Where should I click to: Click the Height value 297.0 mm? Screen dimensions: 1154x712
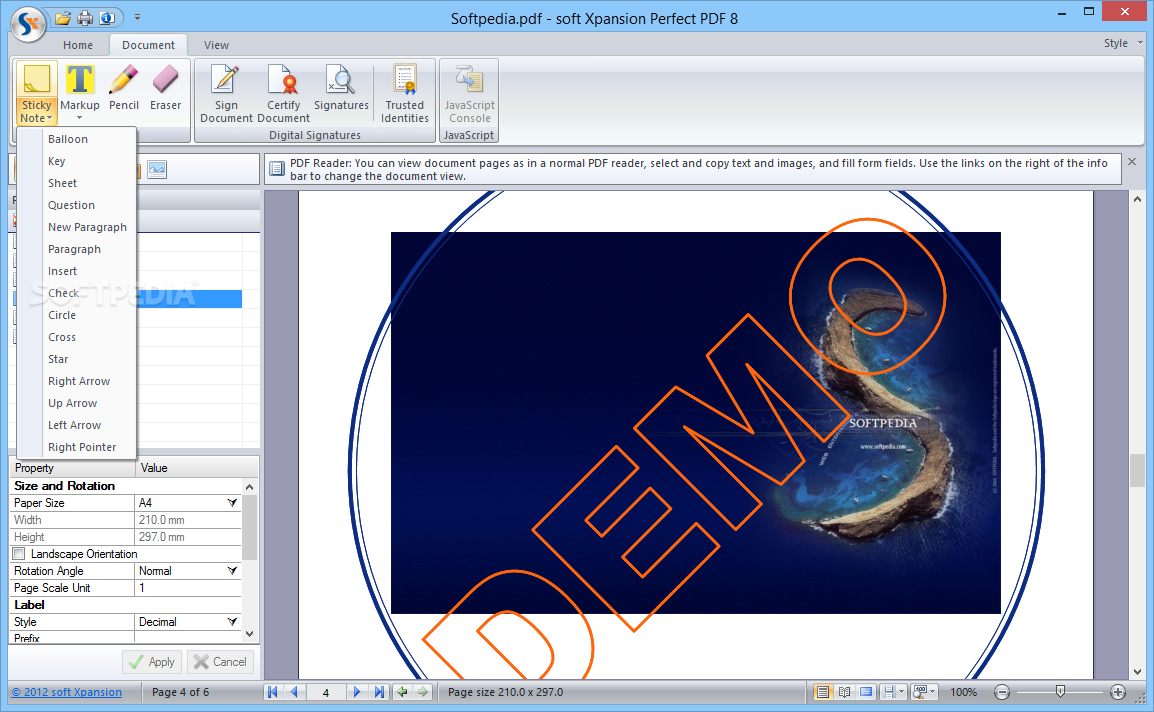click(x=162, y=537)
